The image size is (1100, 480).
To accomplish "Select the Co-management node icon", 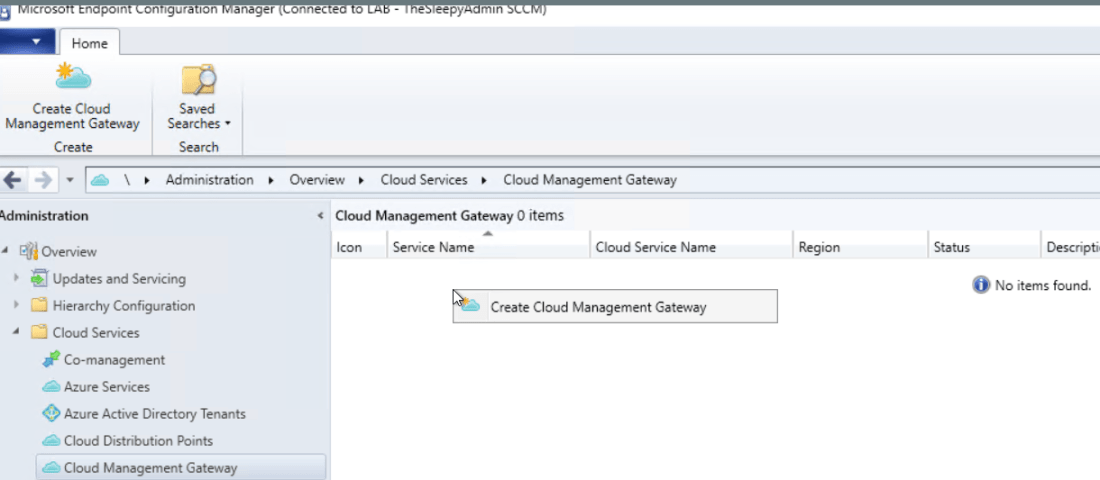I will [x=51, y=360].
